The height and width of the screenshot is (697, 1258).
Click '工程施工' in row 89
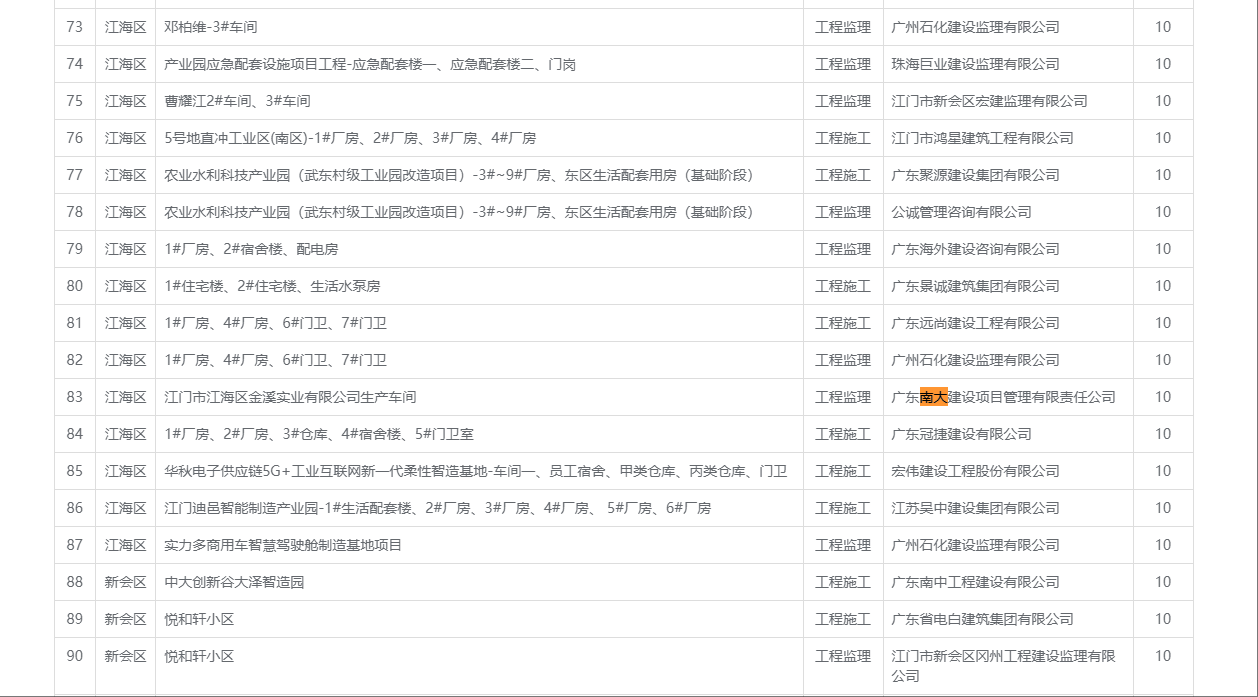pyautogui.click(x=843, y=619)
